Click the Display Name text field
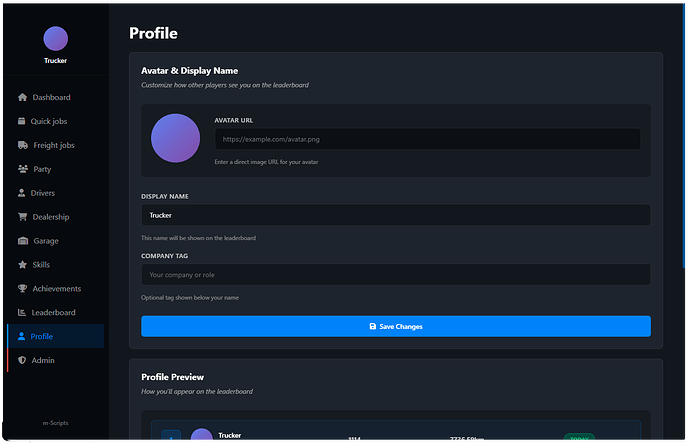 pos(395,215)
